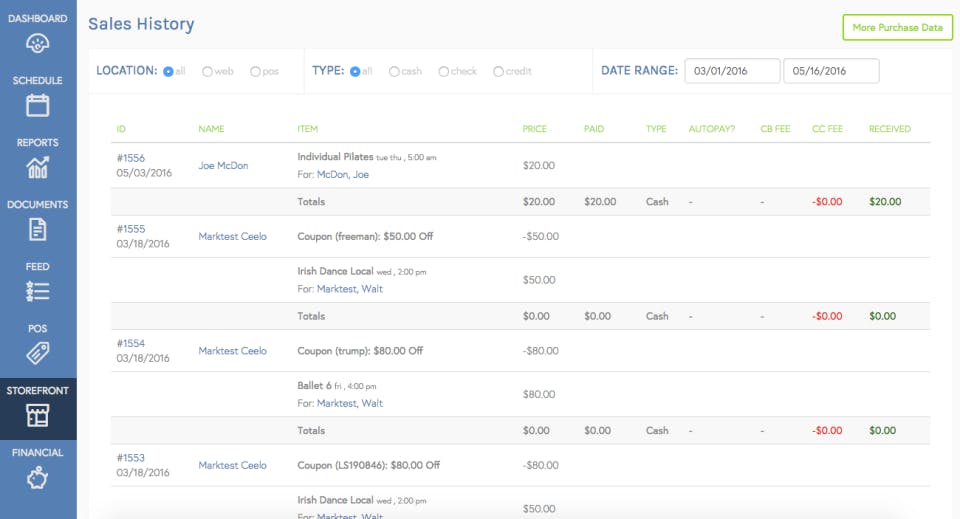
Task: Open the Feed list icon
Action: tap(38, 291)
